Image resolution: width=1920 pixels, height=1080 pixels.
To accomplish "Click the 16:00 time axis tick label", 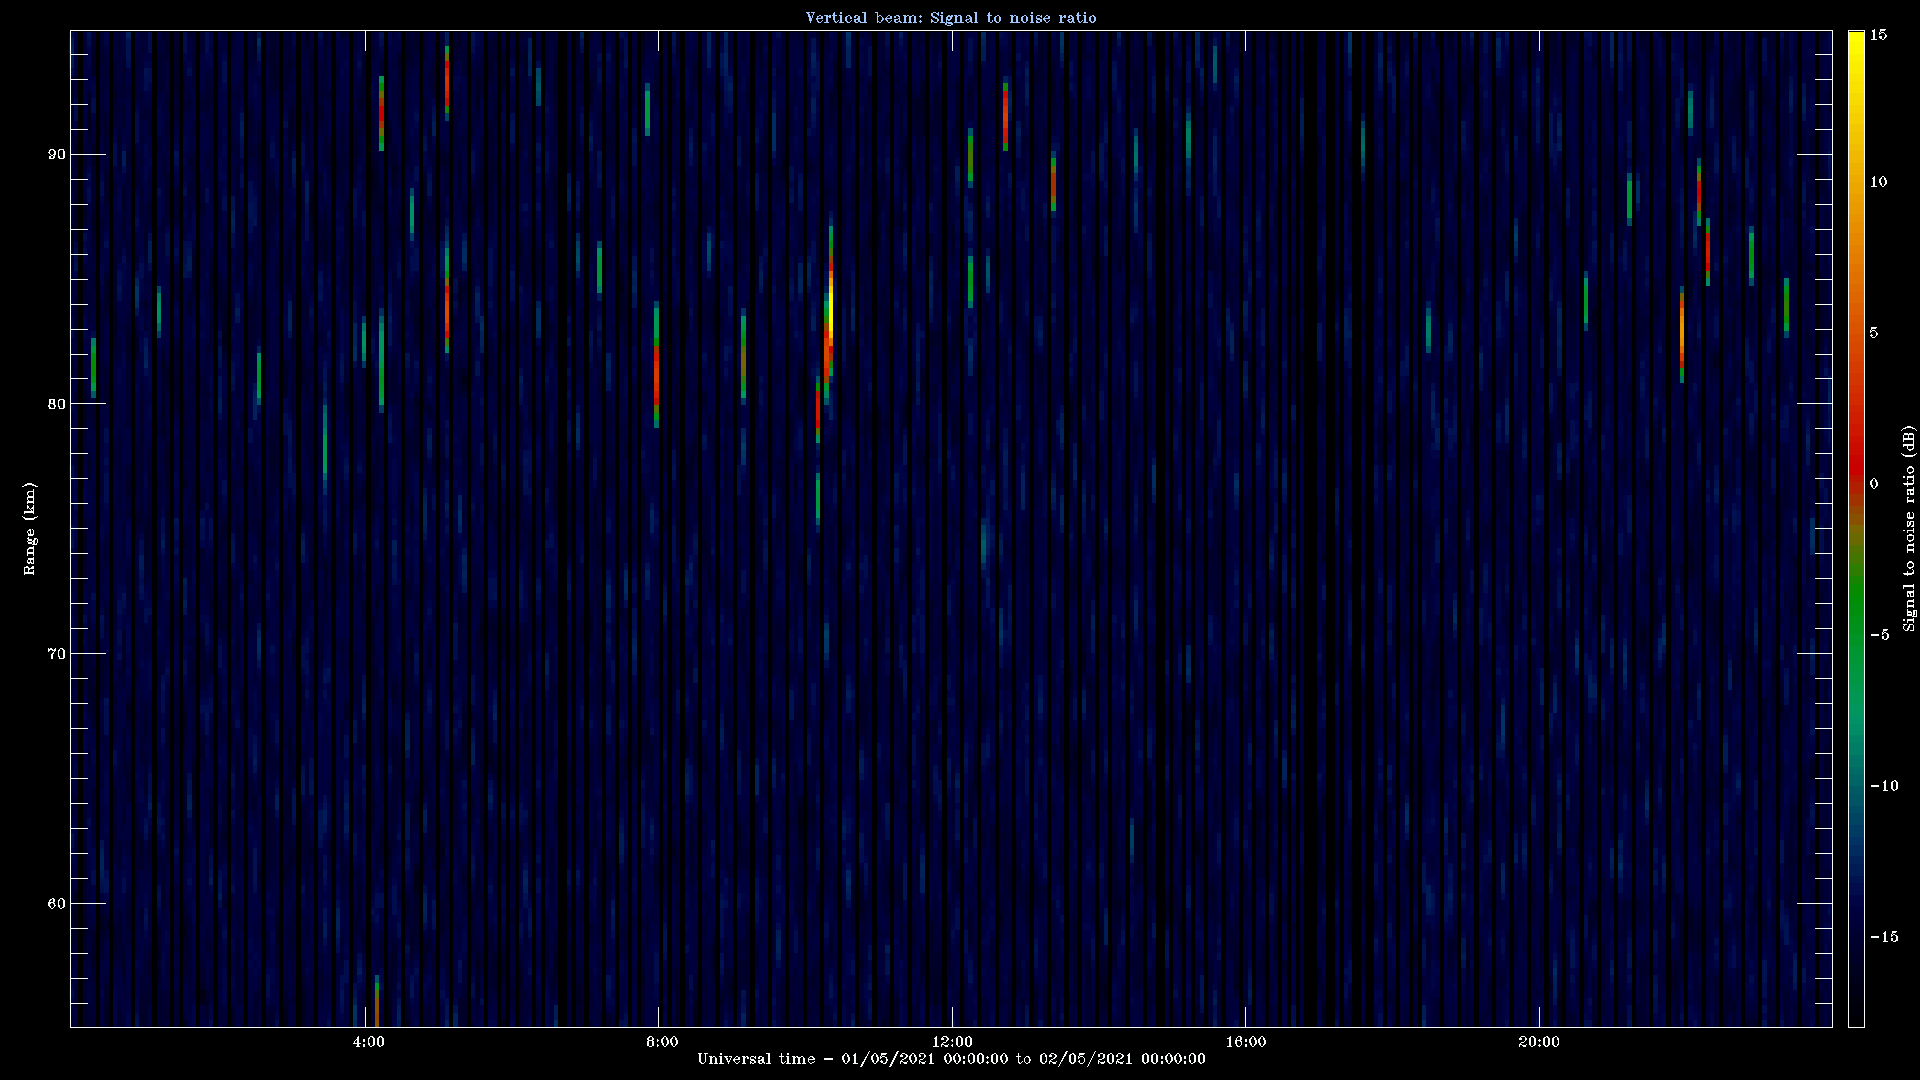I will click(1245, 1042).
